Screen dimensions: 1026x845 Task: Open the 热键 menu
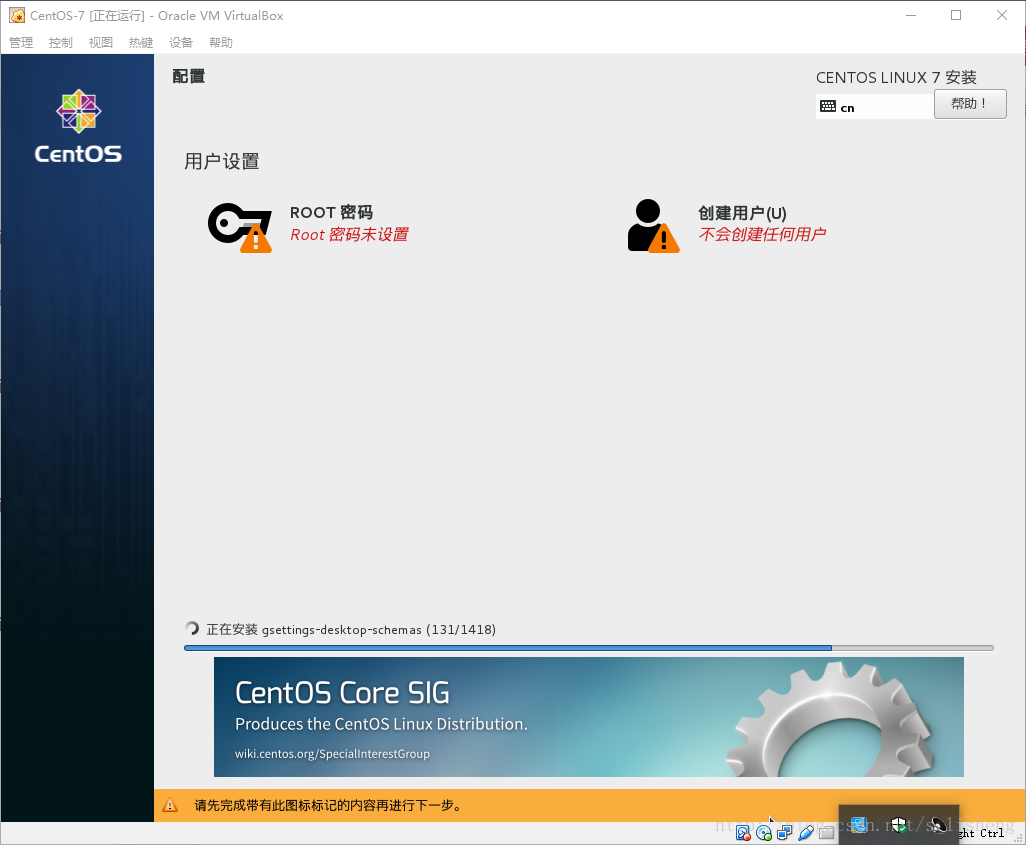pos(141,43)
